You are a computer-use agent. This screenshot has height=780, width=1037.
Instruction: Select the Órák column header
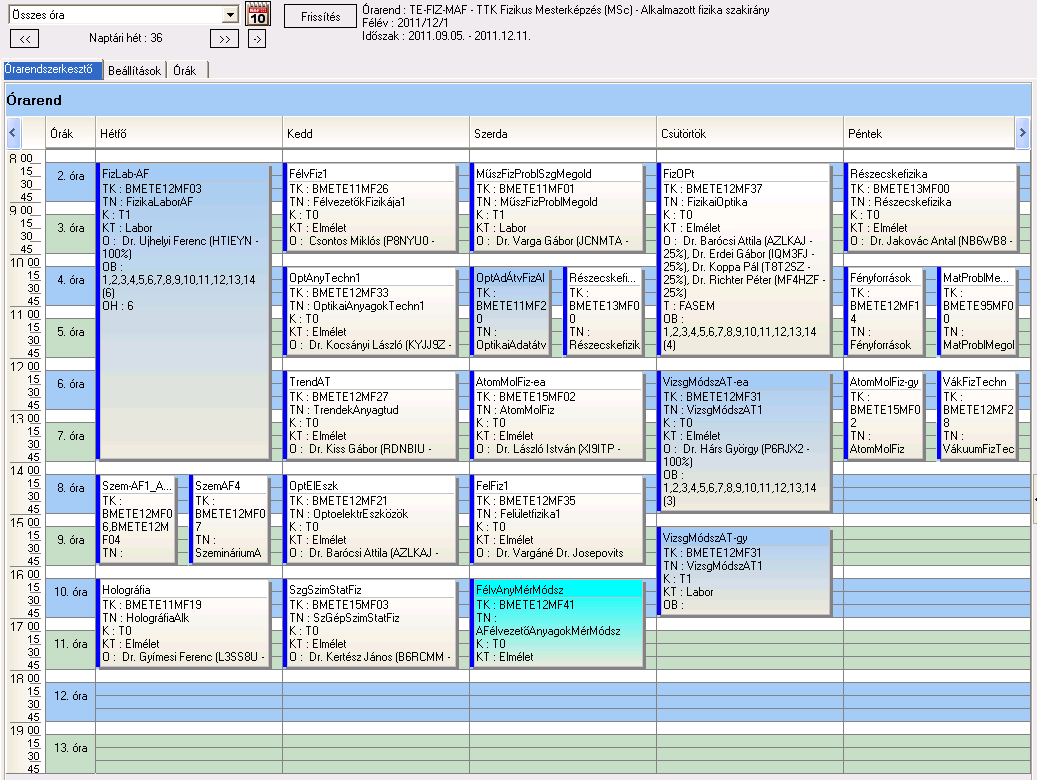(x=71, y=134)
